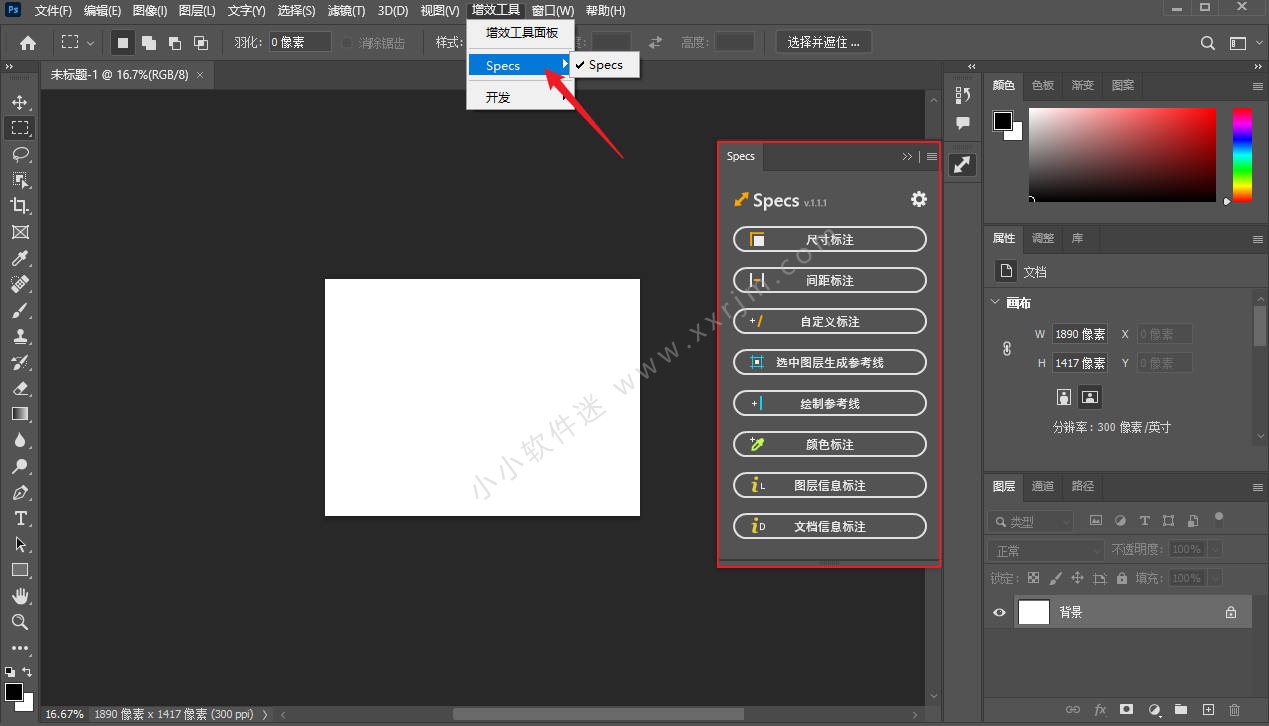Image resolution: width=1269 pixels, height=726 pixels.
Task: Pick a color in the color field
Action: (1122, 154)
